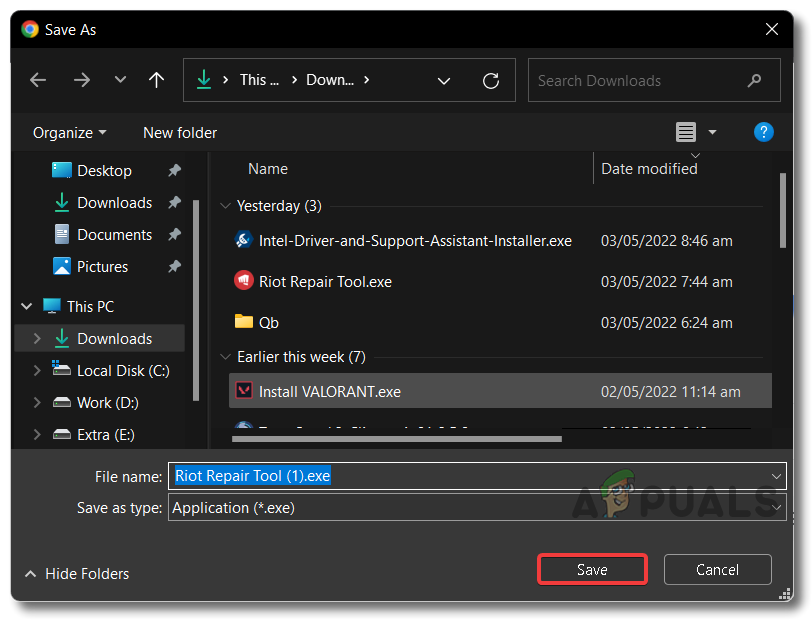This screenshot has width=812, height=620.
Task: Click the Riot Repair Tool icon
Action: [243, 281]
